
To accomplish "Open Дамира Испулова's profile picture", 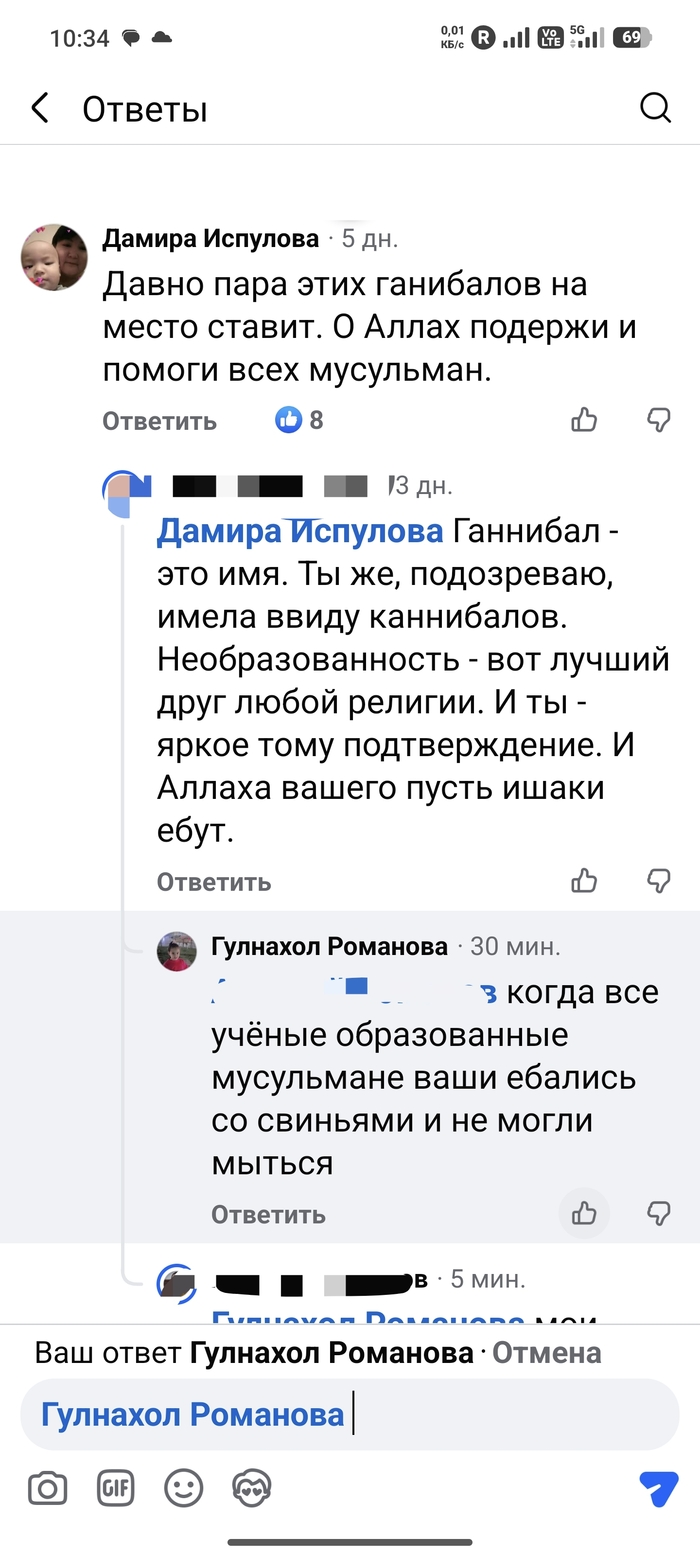I will [x=55, y=257].
